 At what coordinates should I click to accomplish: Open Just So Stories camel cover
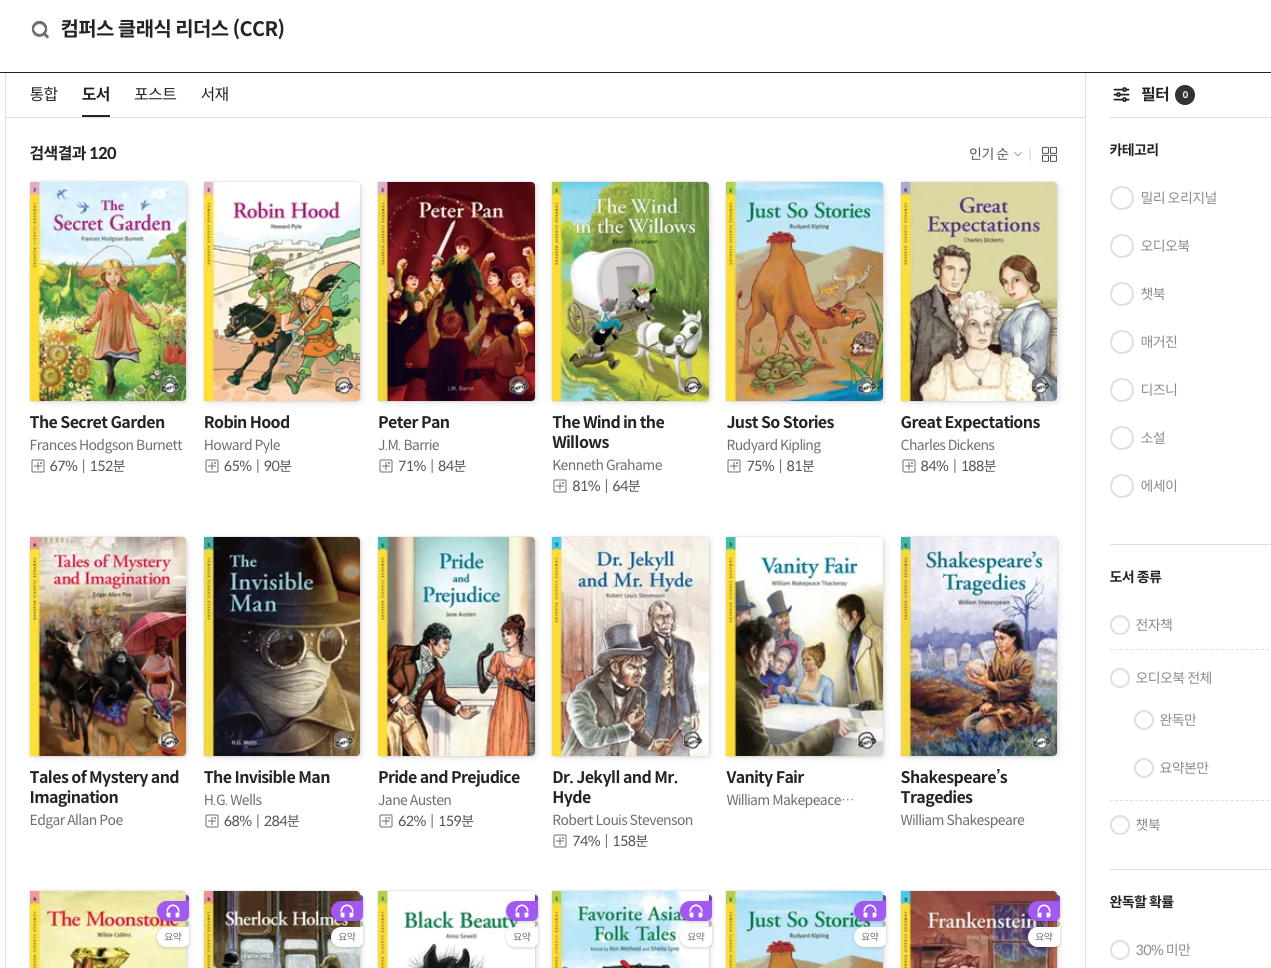pos(805,292)
